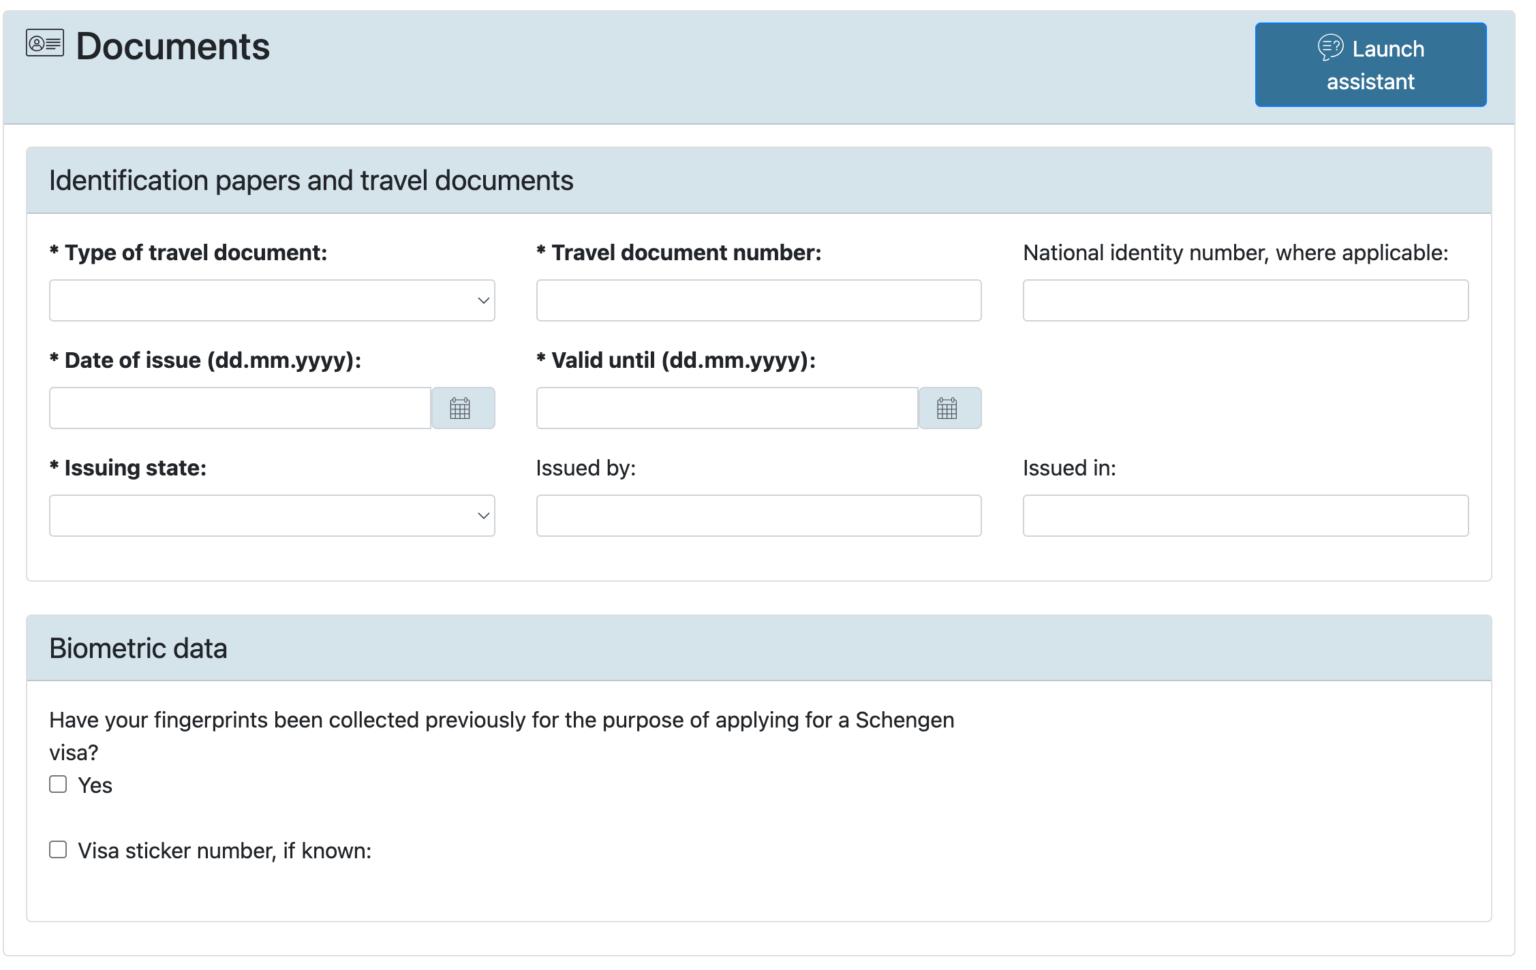Click the Valid until input box
Image resolution: width=1536 pixels, height=970 pixels.
click(x=727, y=407)
